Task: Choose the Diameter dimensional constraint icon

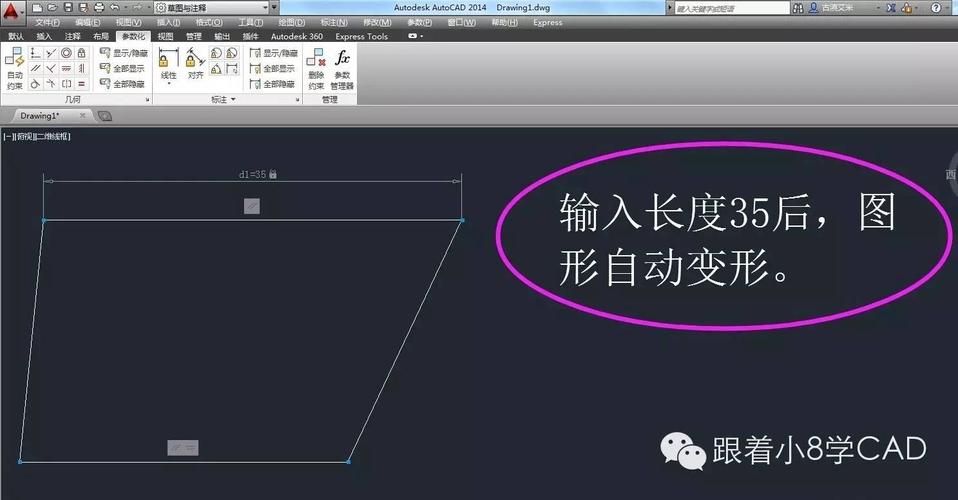Action: [x=232, y=53]
